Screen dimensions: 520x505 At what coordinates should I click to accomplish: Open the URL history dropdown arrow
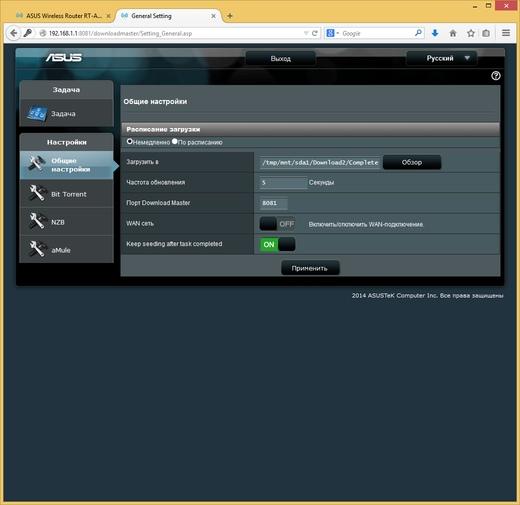pyautogui.click(x=306, y=33)
